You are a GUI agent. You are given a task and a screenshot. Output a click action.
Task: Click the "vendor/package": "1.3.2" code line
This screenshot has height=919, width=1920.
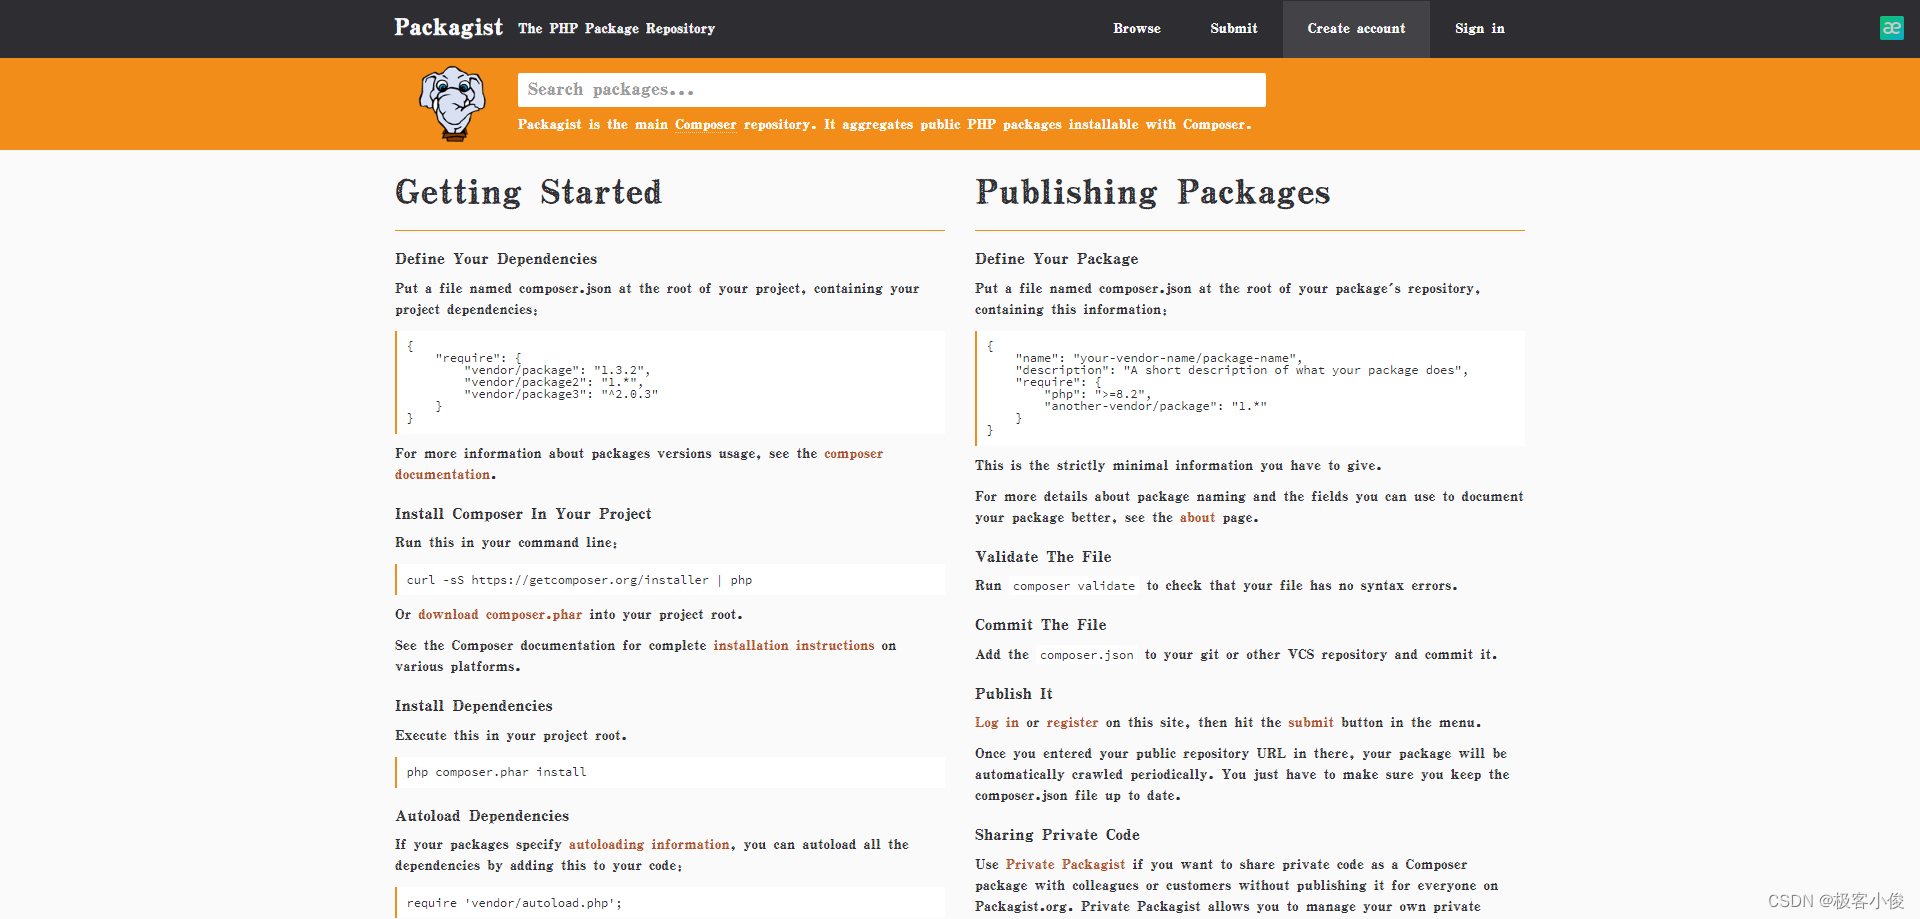557,370
